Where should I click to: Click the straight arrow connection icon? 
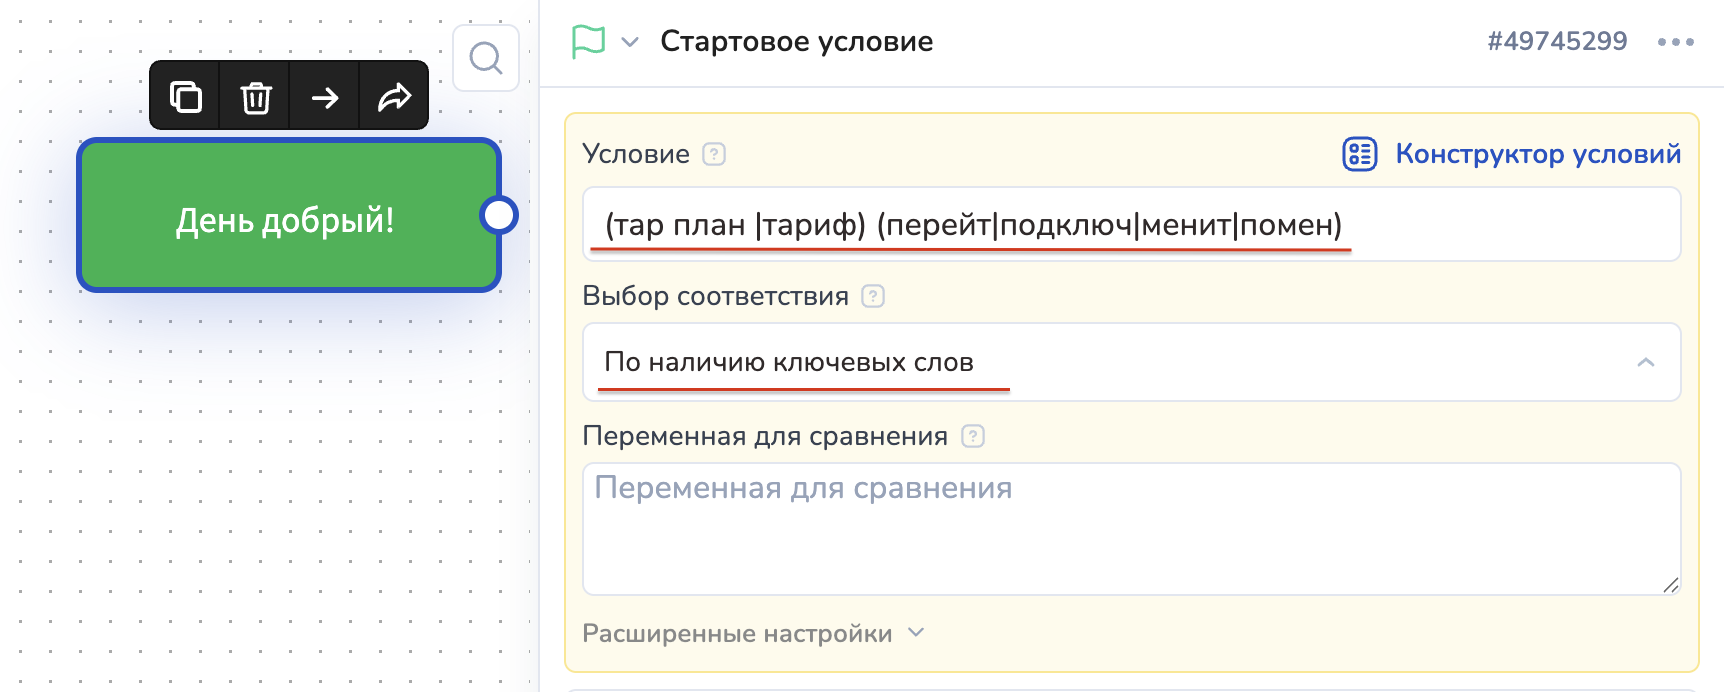(325, 97)
